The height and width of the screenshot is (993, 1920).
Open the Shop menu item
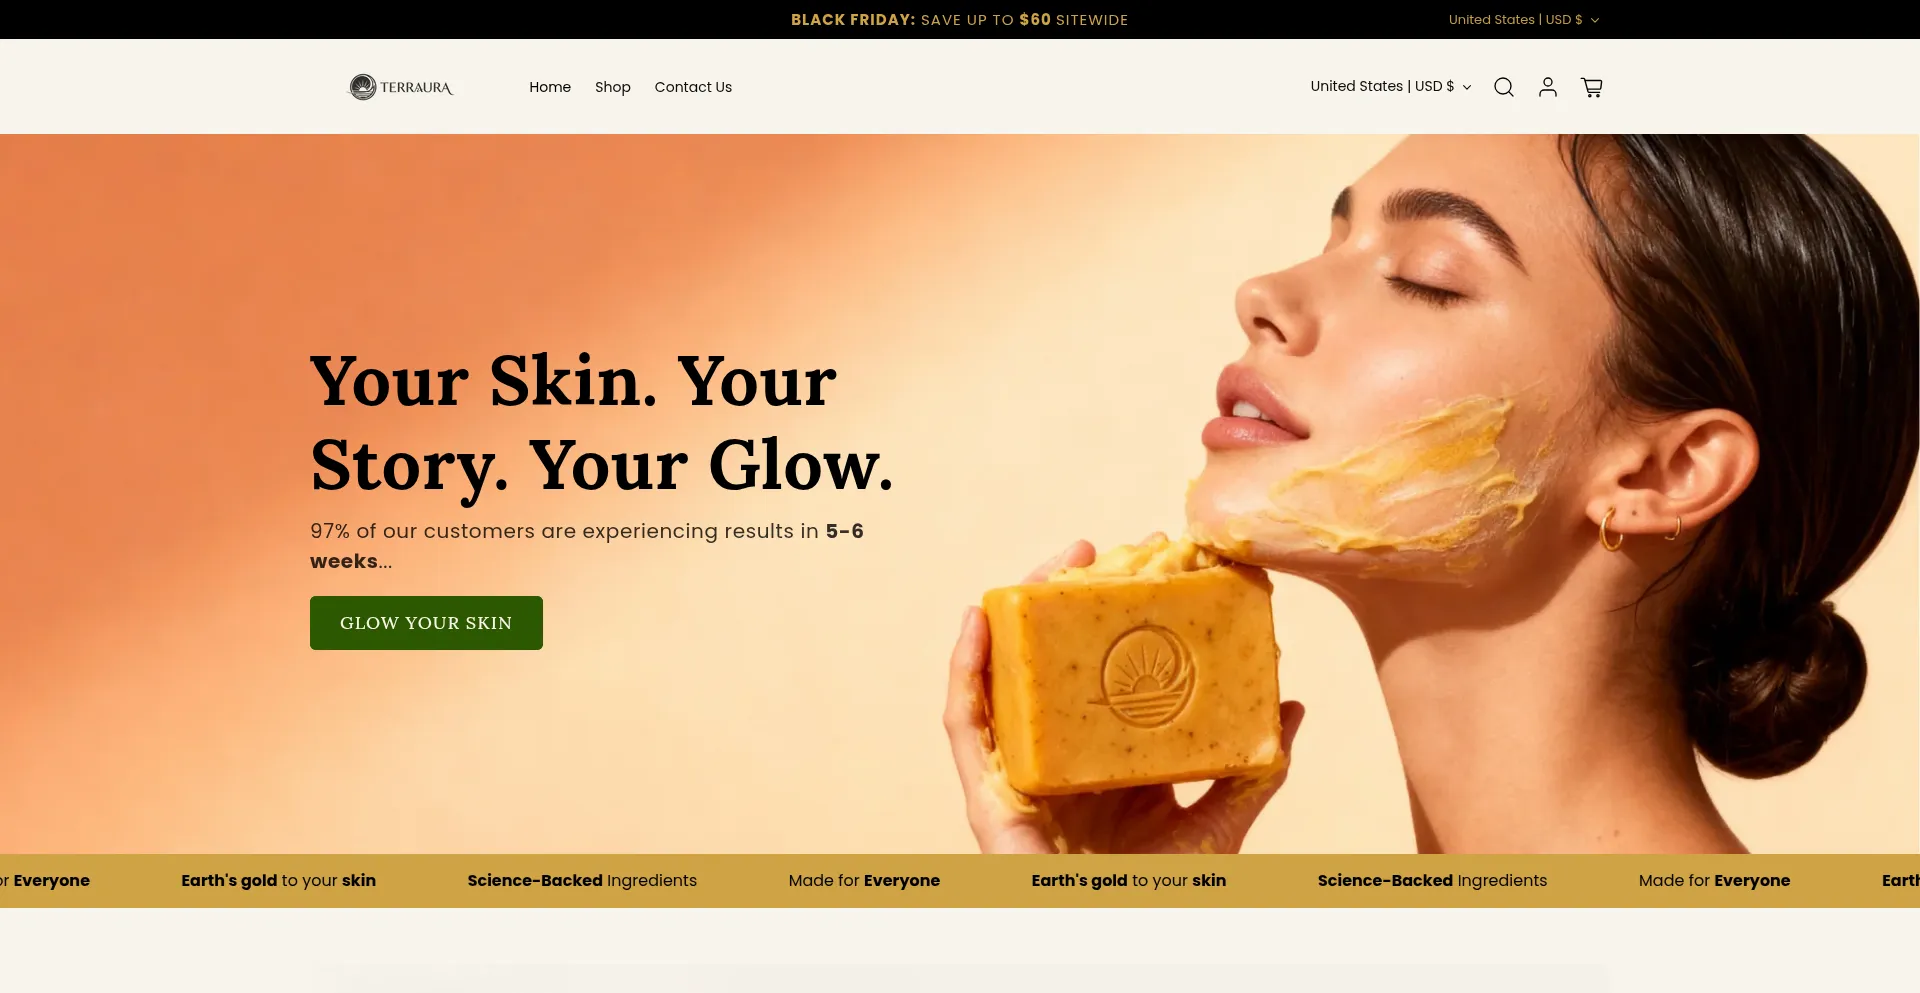(612, 87)
